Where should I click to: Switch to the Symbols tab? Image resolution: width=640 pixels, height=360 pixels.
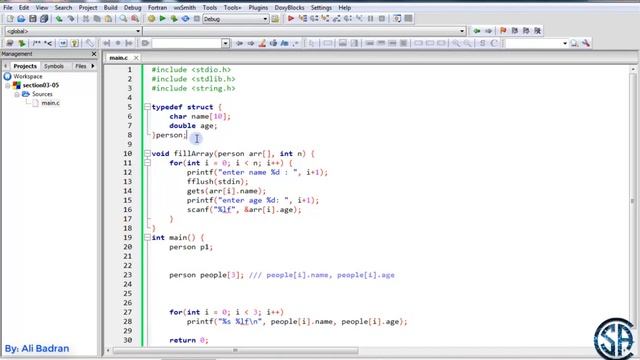54,66
